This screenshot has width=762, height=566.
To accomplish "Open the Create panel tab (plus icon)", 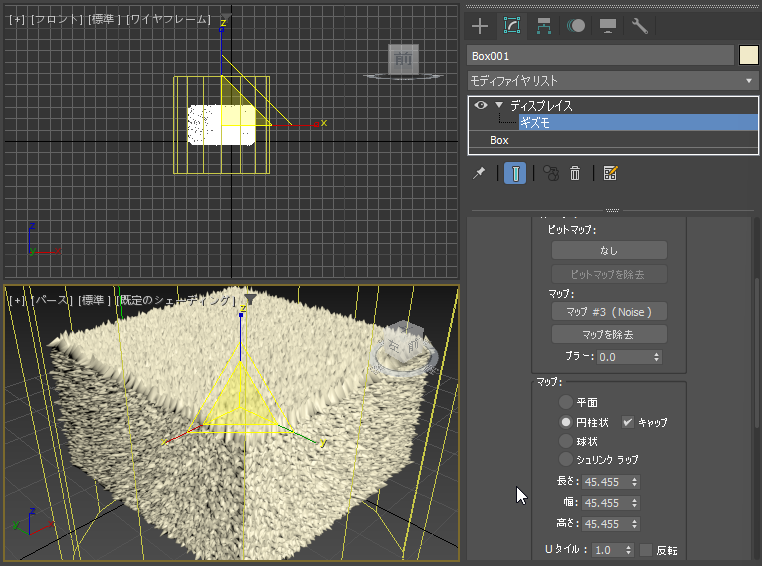I will pyautogui.click(x=480, y=26).
